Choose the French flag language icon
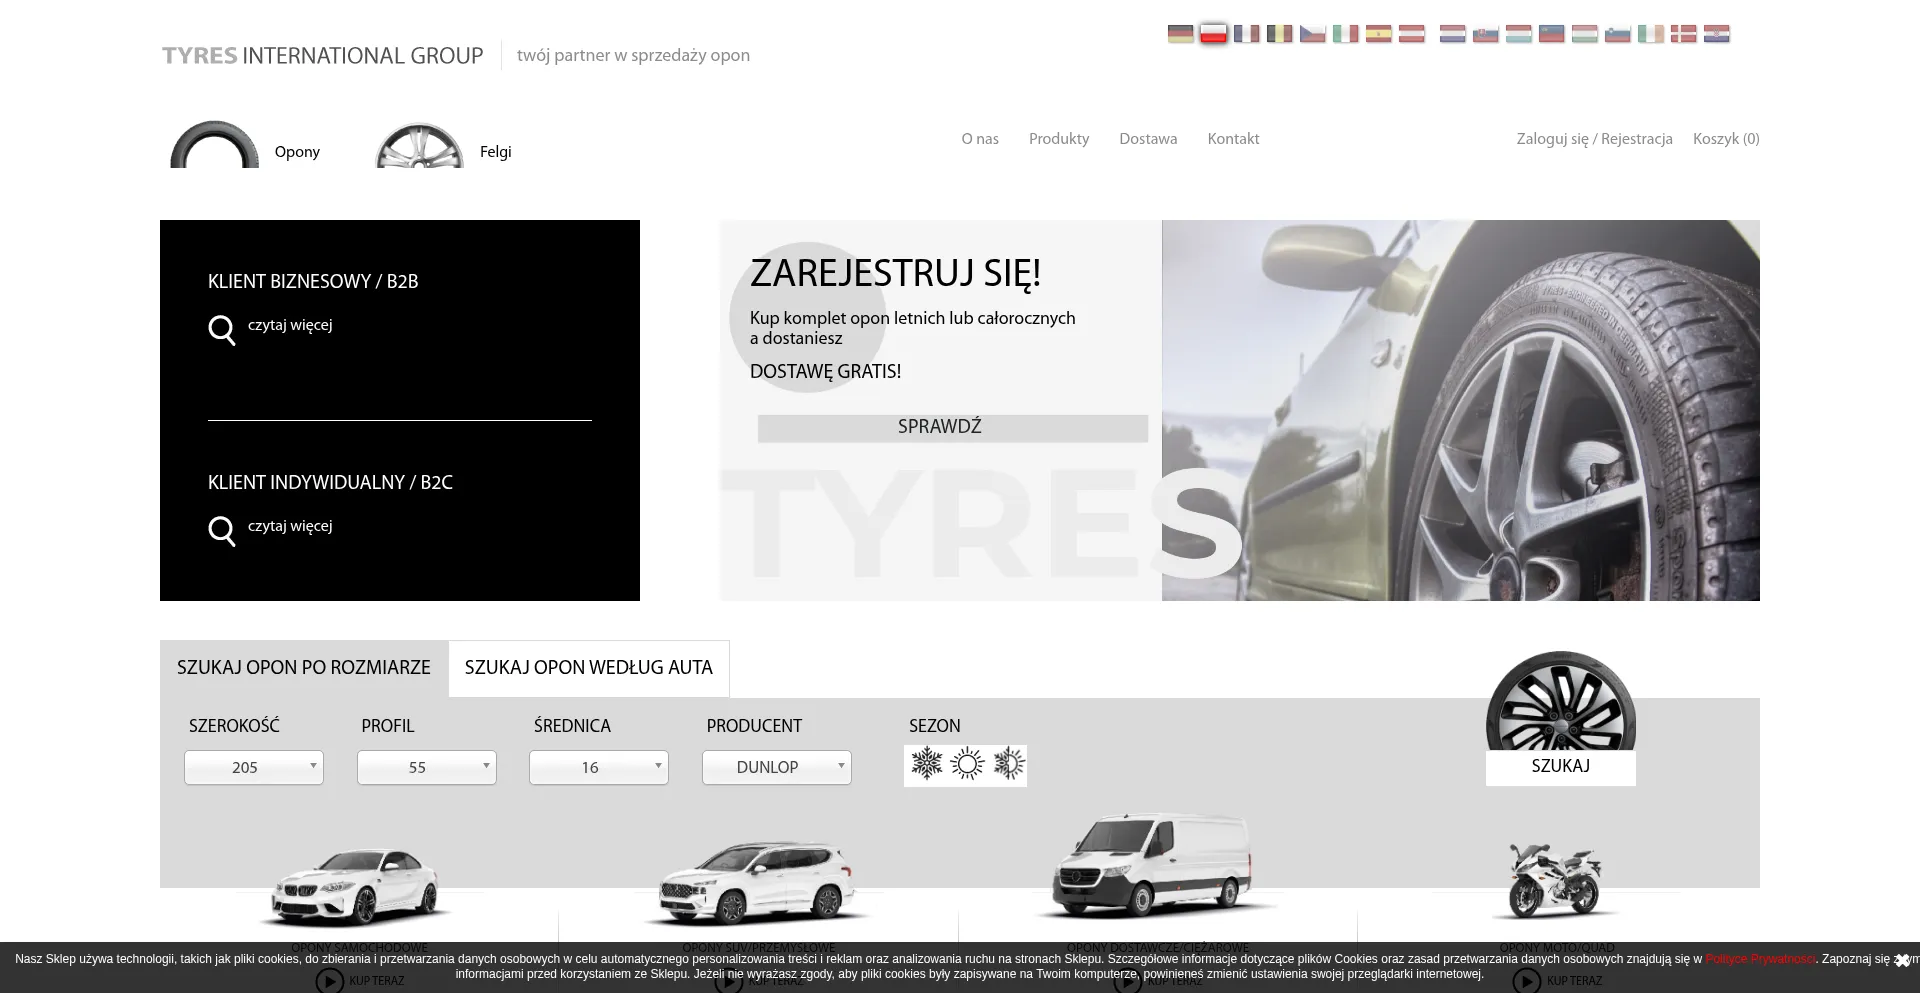The image size is (1920, 993). [1246, 34]
